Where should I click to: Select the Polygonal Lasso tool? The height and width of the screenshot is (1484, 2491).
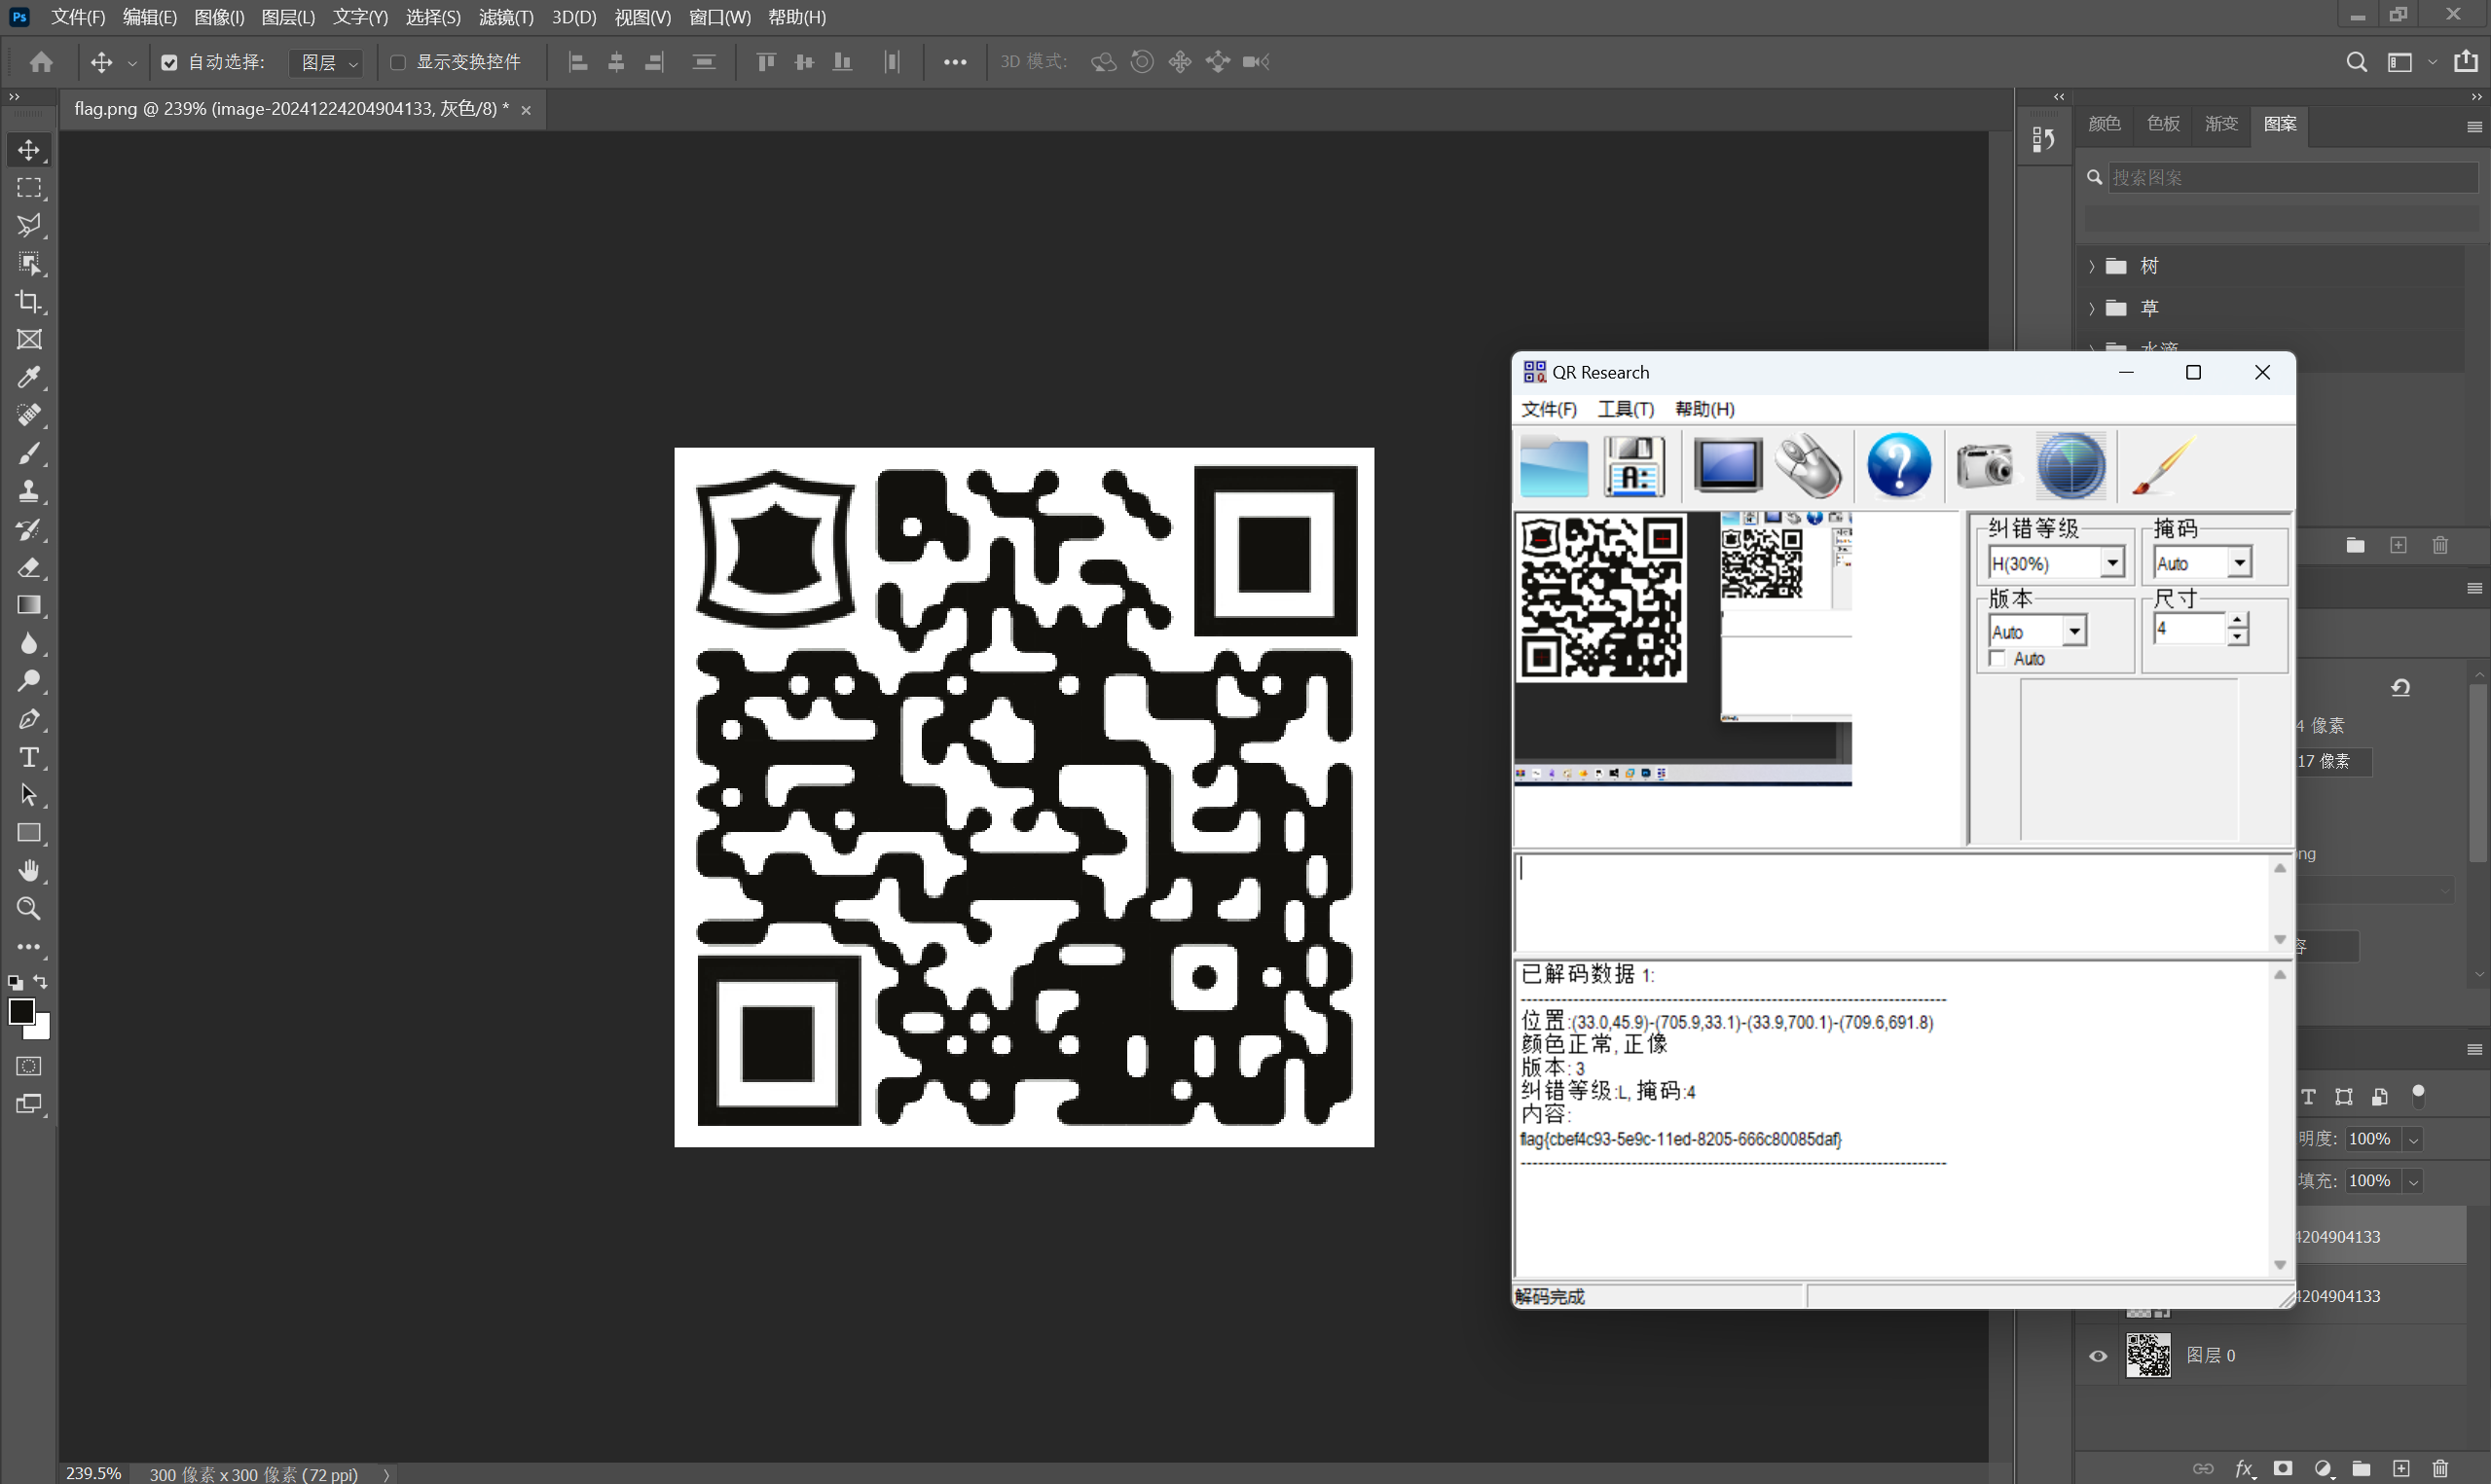pyautogui.click(x=29, y=226)
